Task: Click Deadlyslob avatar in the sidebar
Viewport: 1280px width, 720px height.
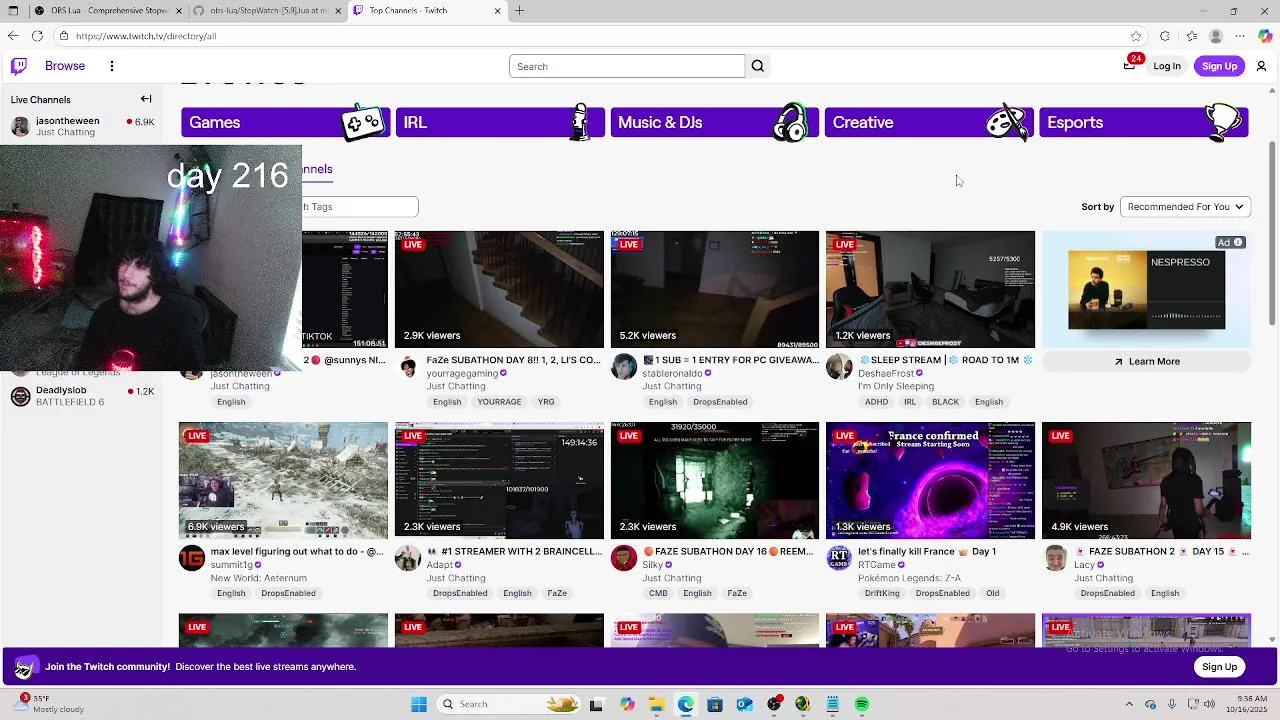Action: (20, 396)
